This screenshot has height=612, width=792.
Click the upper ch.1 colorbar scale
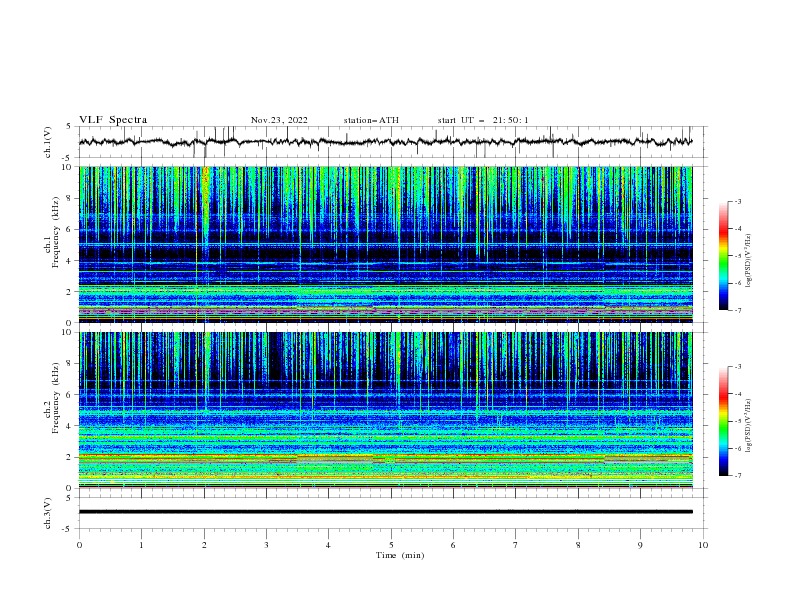click(723, 256)
